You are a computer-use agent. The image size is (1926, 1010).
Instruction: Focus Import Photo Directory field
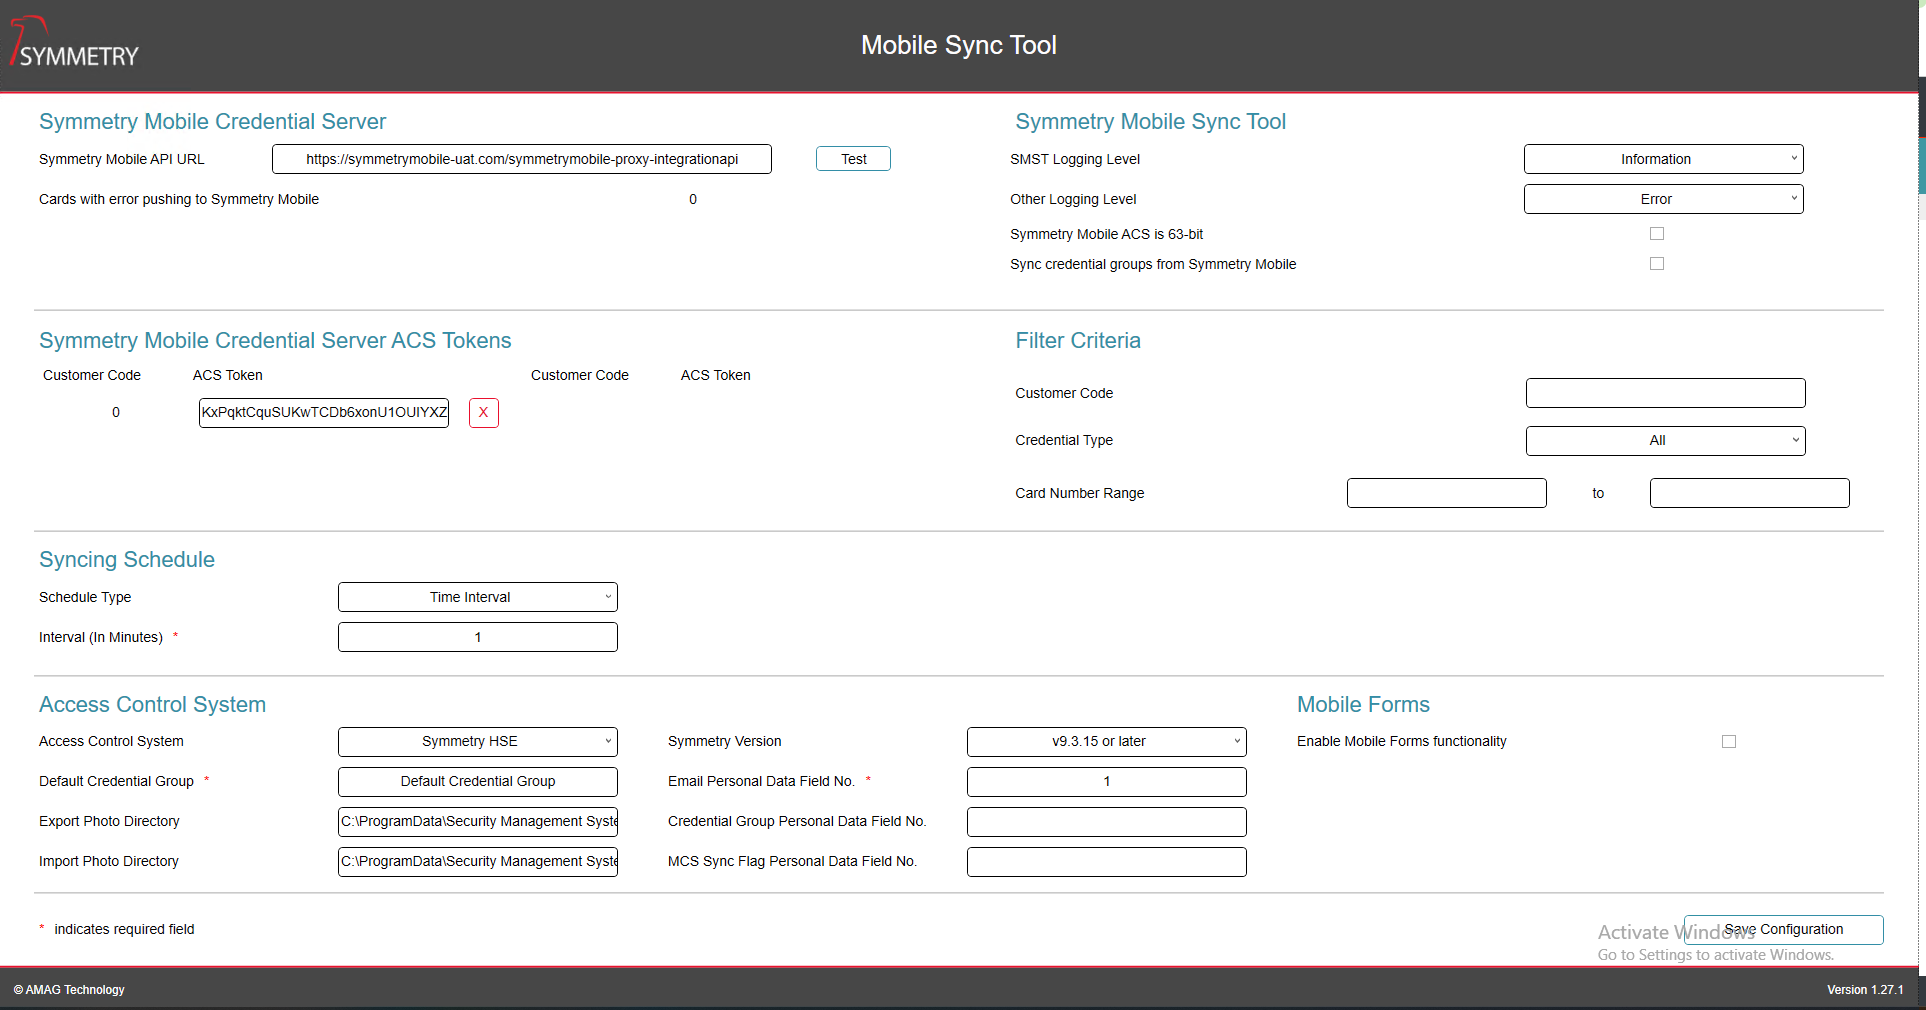click(478, 862)
